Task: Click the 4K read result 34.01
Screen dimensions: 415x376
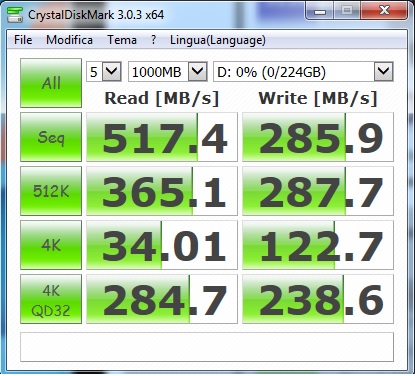Action: click(162, 245)
